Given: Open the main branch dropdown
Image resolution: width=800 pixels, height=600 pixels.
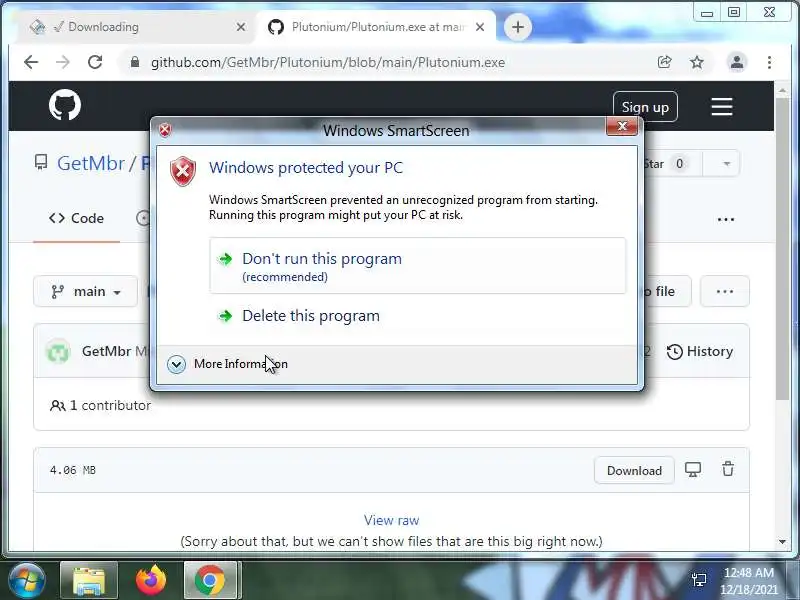Looking at the screenshot, I should [x=86, y=291].
